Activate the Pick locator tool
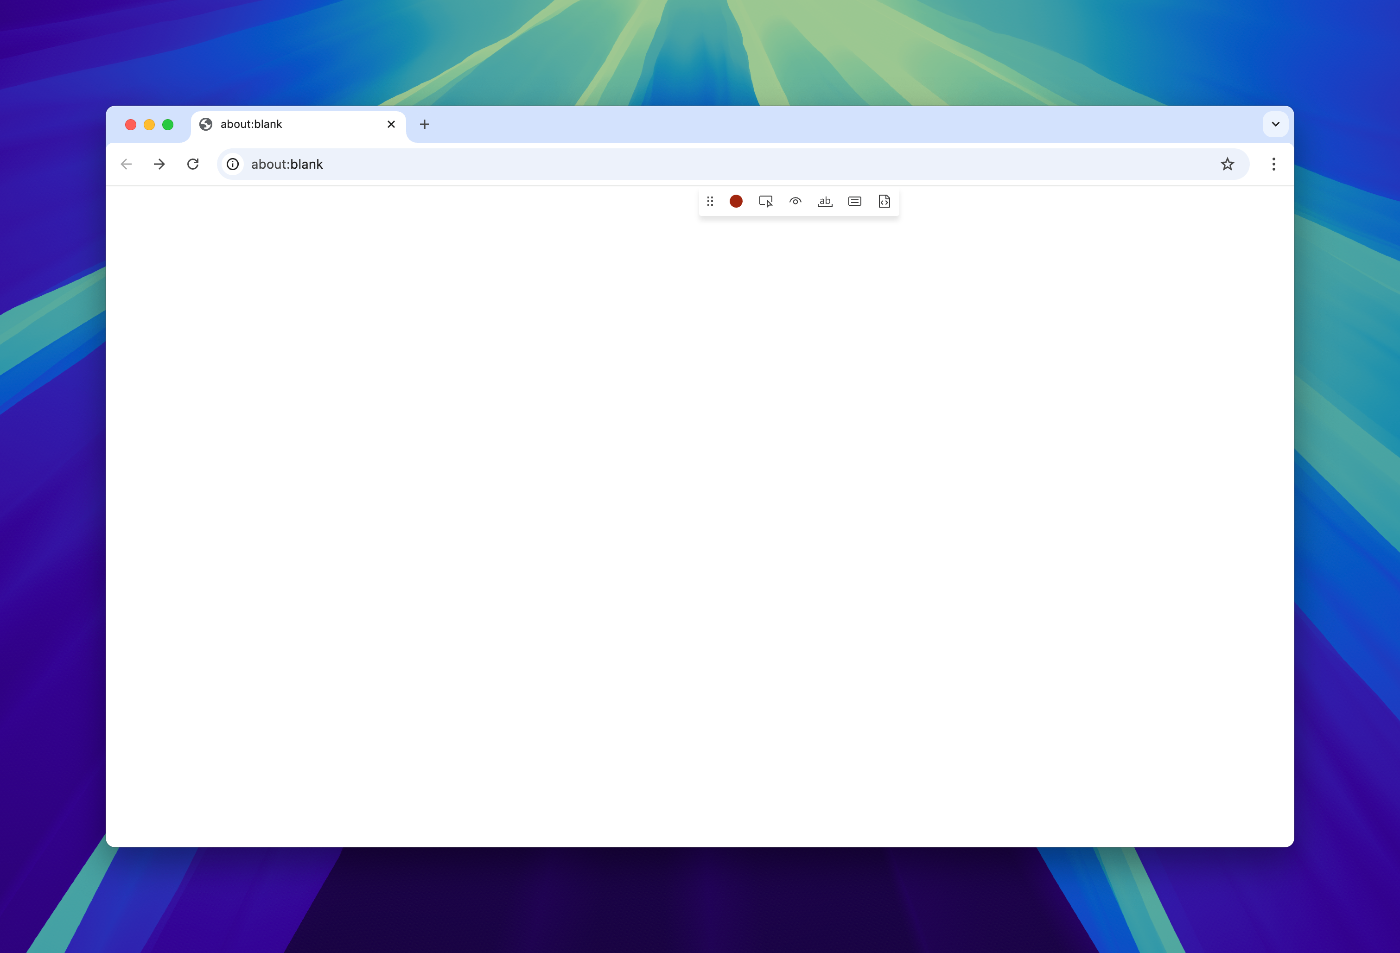Viewport: 1400px width, 953px height. click(x=766, y=202)
